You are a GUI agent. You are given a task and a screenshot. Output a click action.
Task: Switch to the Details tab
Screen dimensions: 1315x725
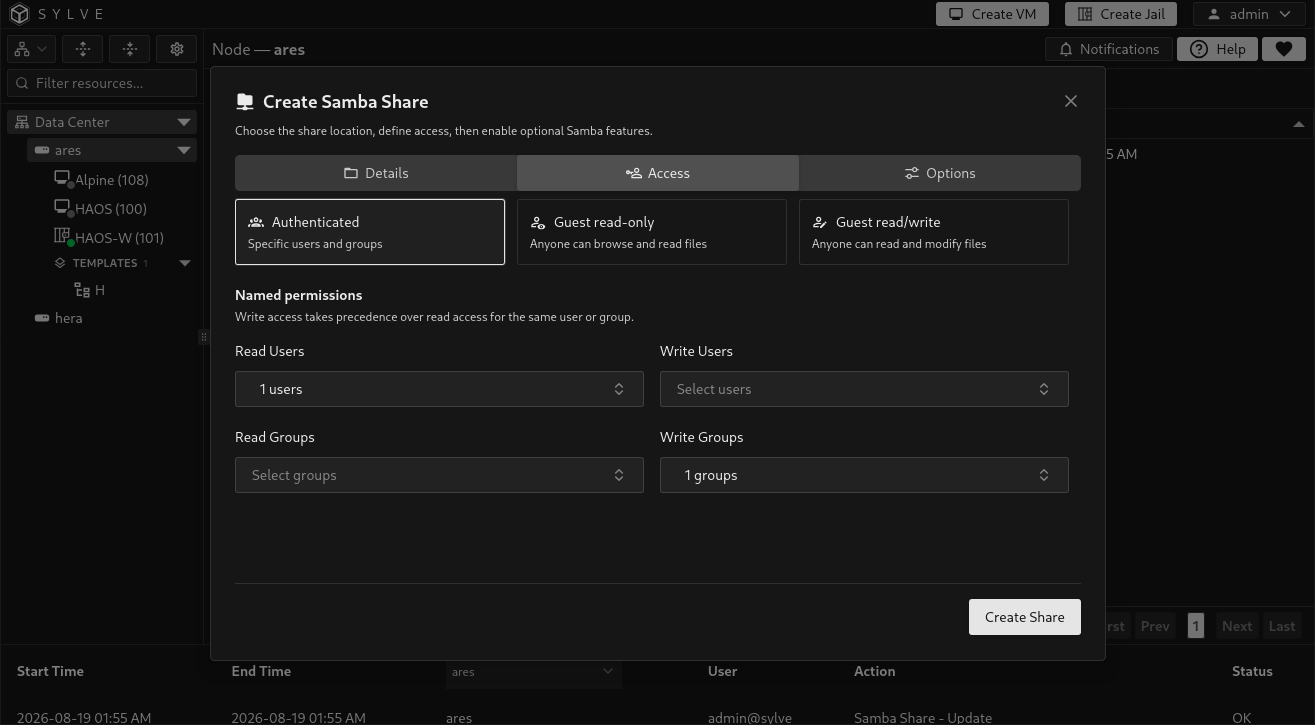376,173
